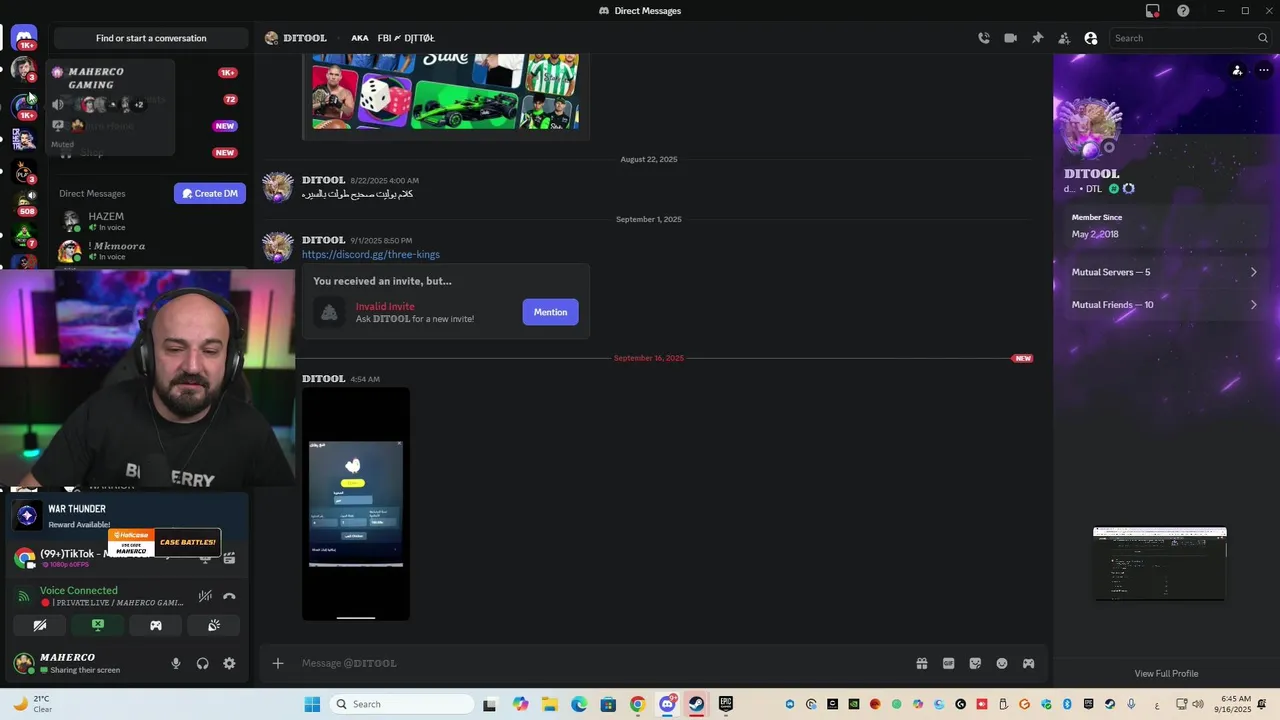Open weather widget 21°C Clear

(x=32, y=704)
